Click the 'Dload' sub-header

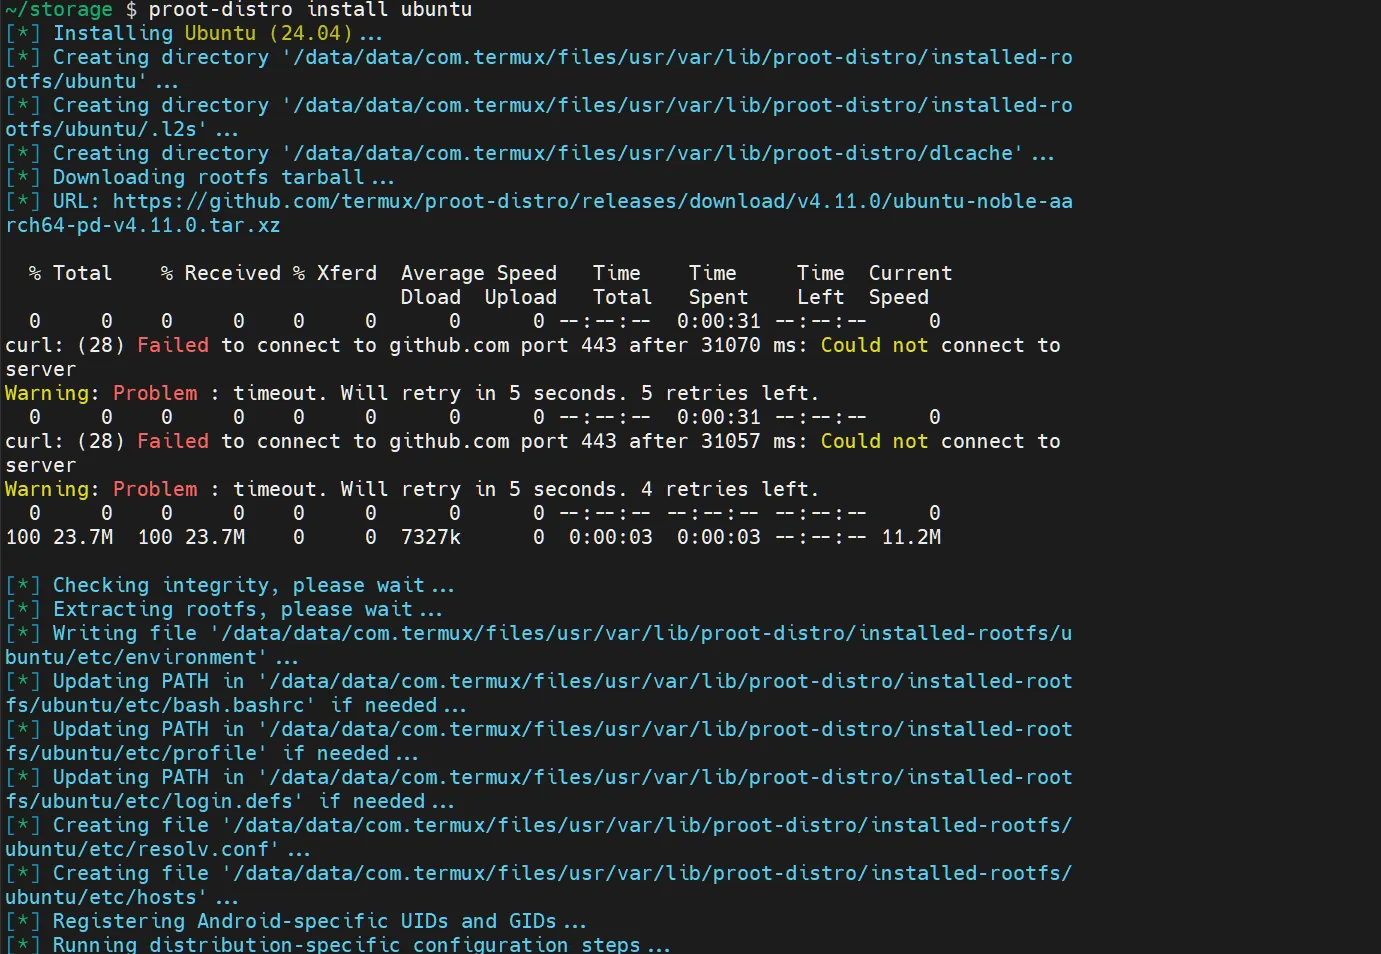pos(430,298)
